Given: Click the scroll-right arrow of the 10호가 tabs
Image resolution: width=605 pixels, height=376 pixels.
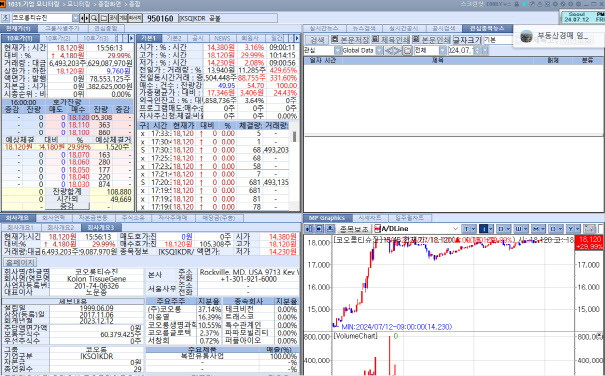Looking at the screenshot, I should (x=131, y=38).
